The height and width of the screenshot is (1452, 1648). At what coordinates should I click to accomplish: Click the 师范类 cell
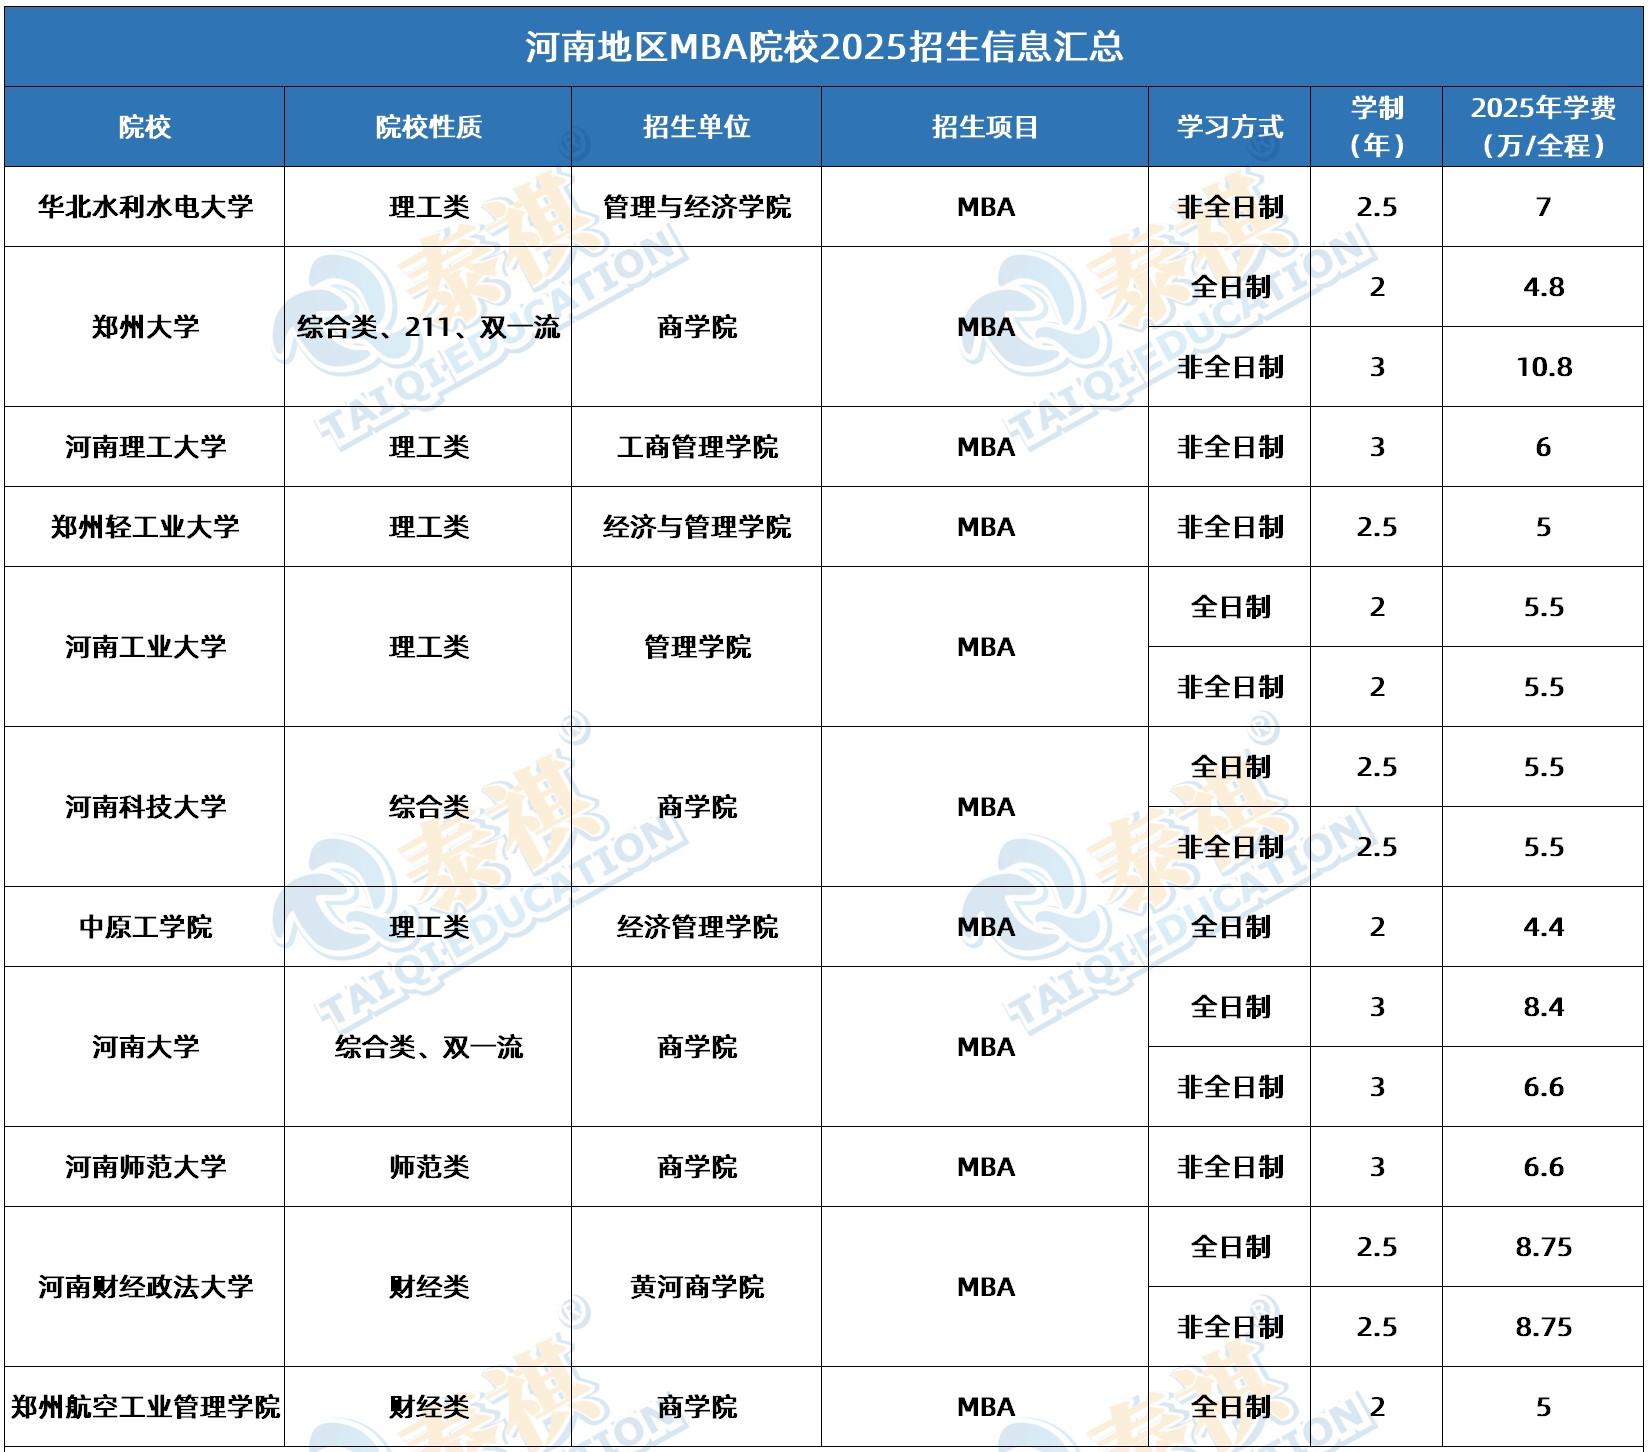point(428,1167)
